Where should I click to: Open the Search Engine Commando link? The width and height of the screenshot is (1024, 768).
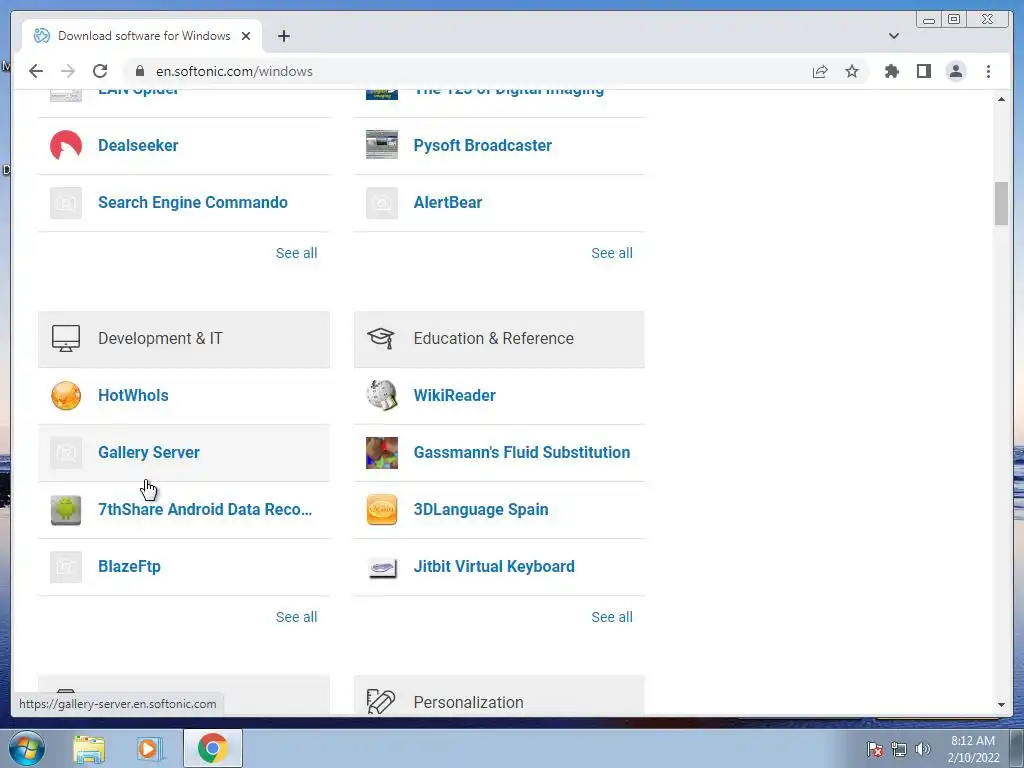click(193, 202)
